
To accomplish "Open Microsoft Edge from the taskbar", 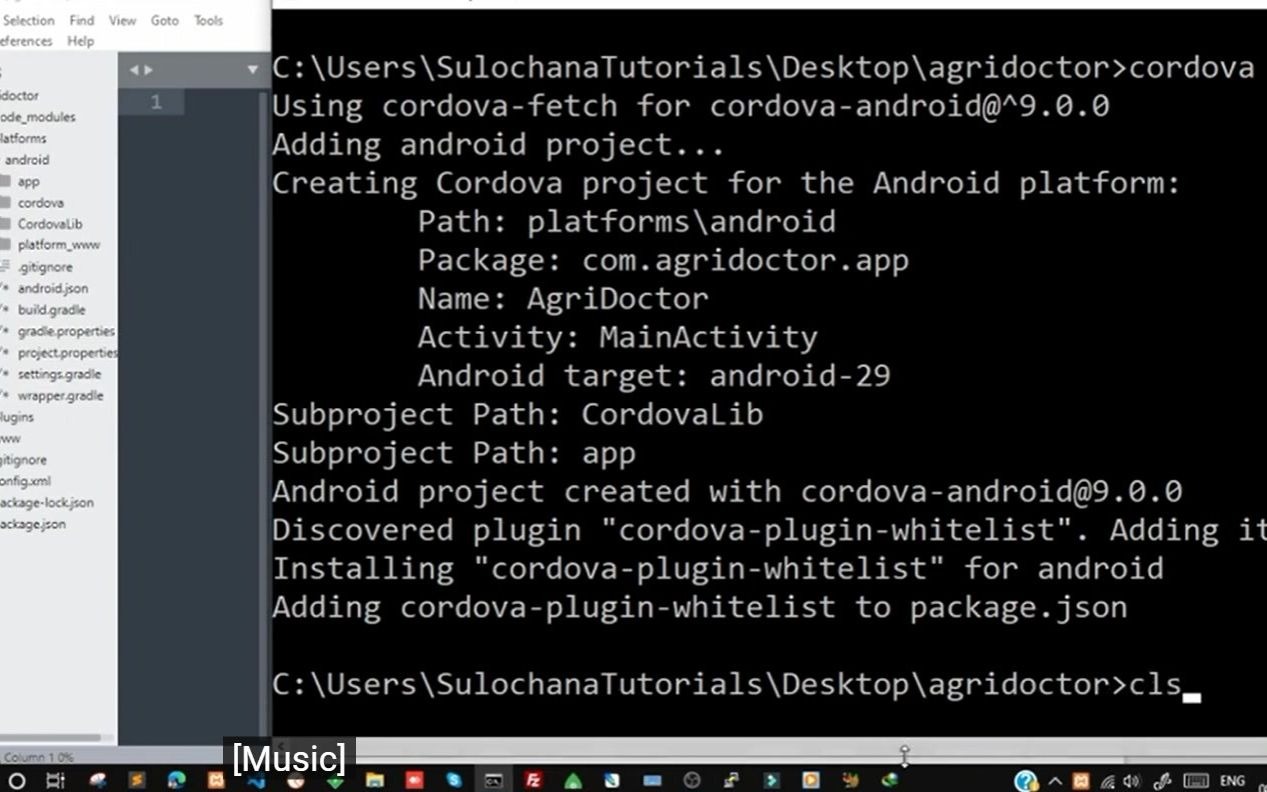I will click(176, 780).
